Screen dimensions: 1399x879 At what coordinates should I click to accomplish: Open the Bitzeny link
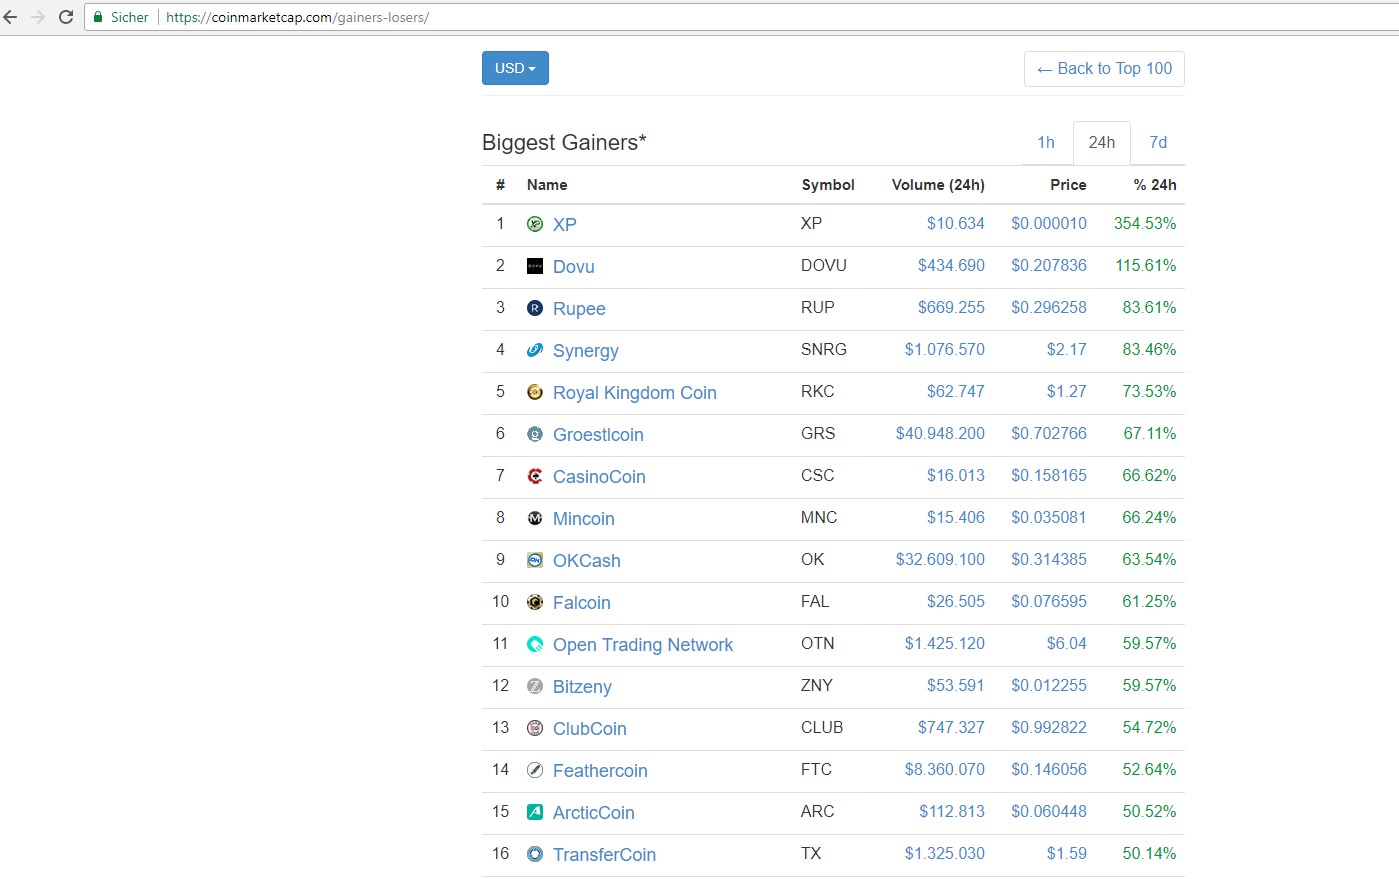click(x=582, y=687)
